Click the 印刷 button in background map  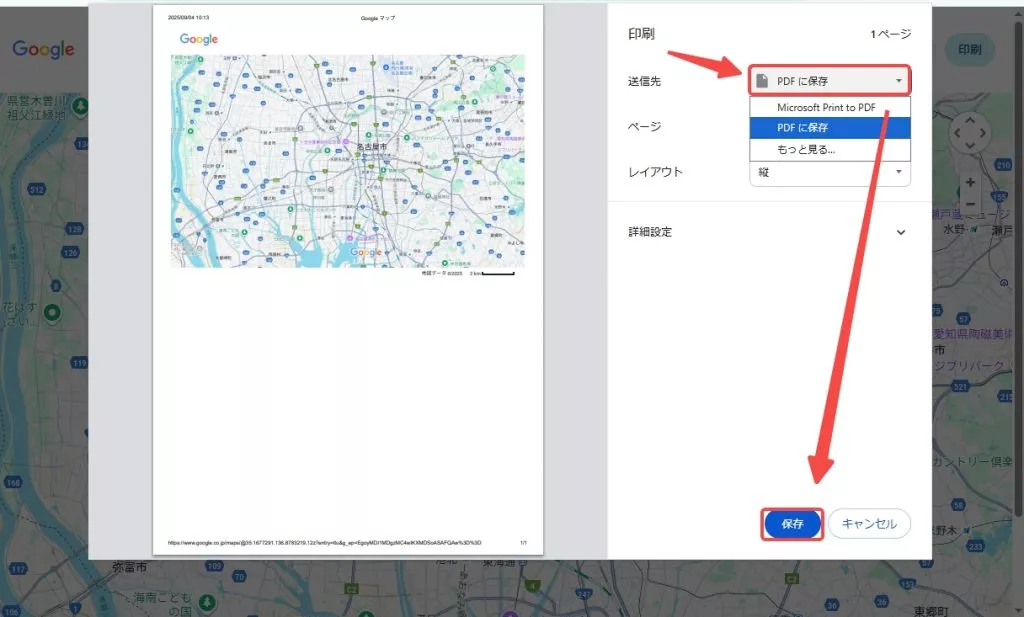[x=970, y=50]
